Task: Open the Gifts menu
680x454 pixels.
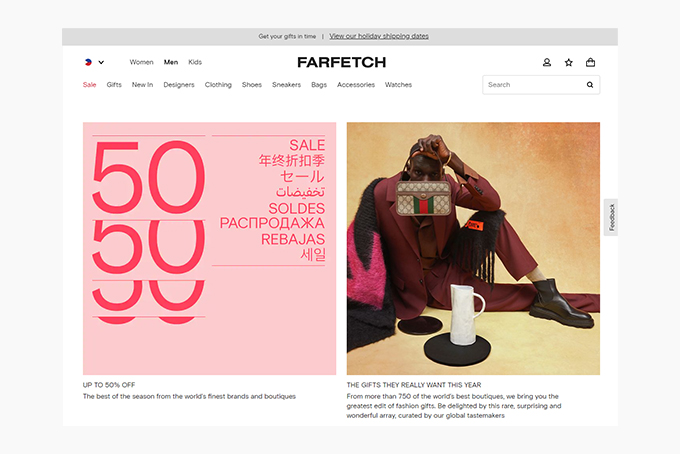Action: click(x=114, y=85)
